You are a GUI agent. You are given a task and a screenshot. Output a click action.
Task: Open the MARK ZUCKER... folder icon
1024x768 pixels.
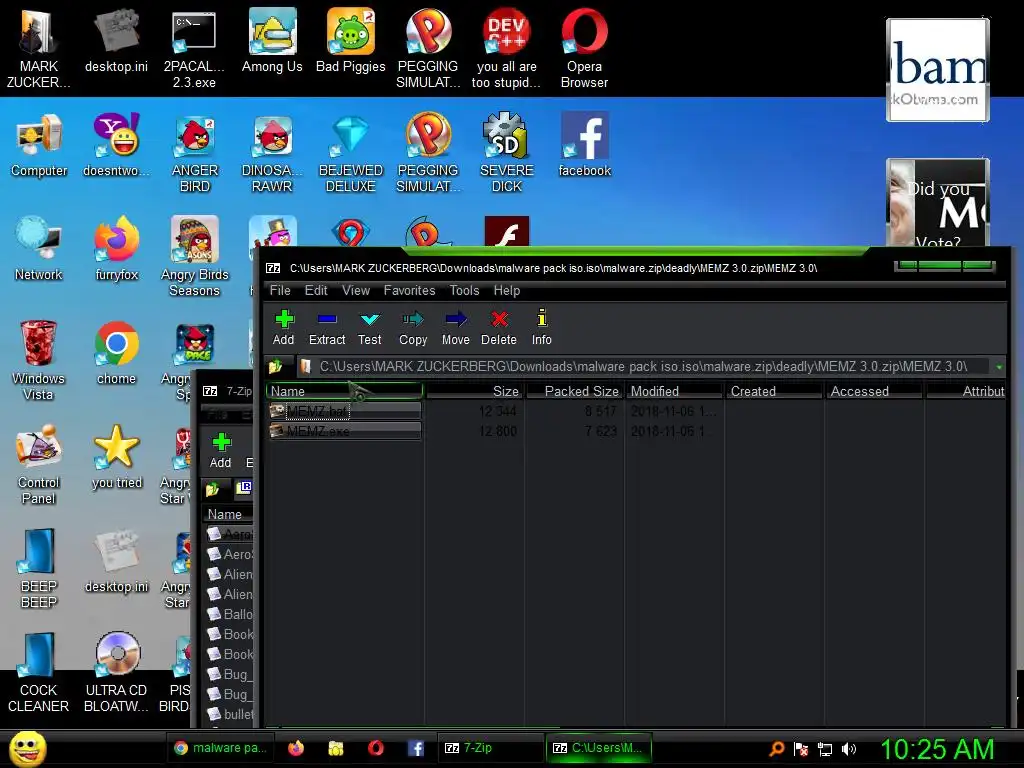point(39,49)
